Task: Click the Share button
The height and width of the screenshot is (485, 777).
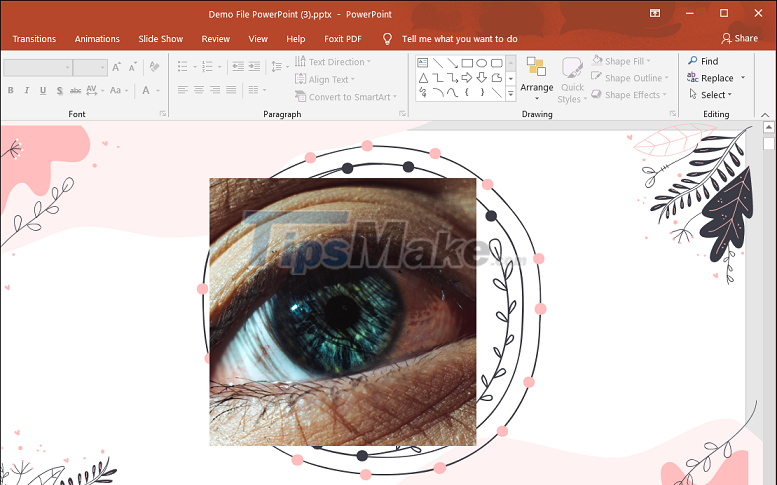Action: click(739, 38)
